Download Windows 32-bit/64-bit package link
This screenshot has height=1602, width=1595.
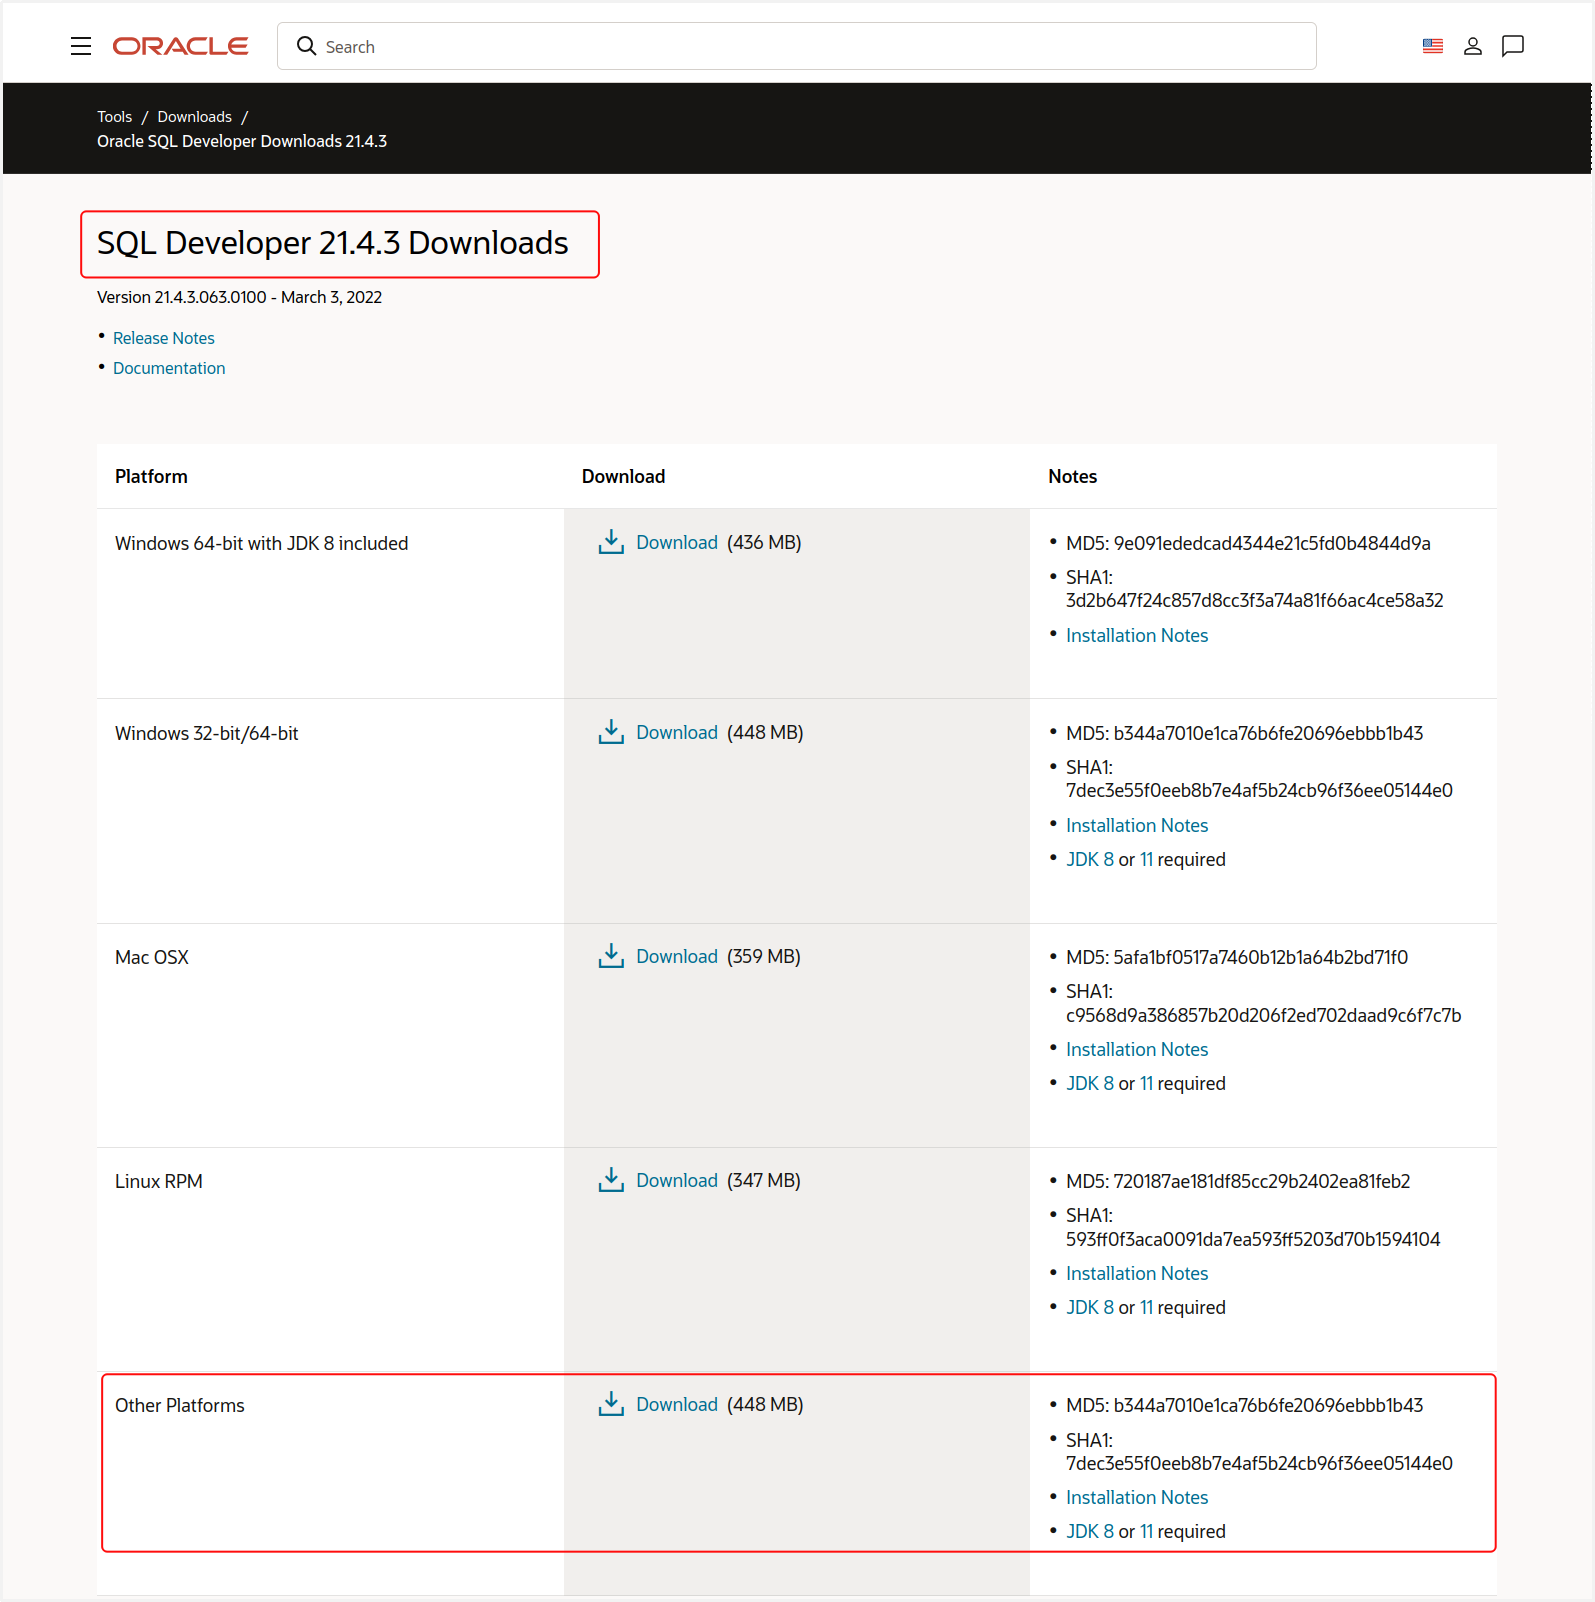(677, 732)
